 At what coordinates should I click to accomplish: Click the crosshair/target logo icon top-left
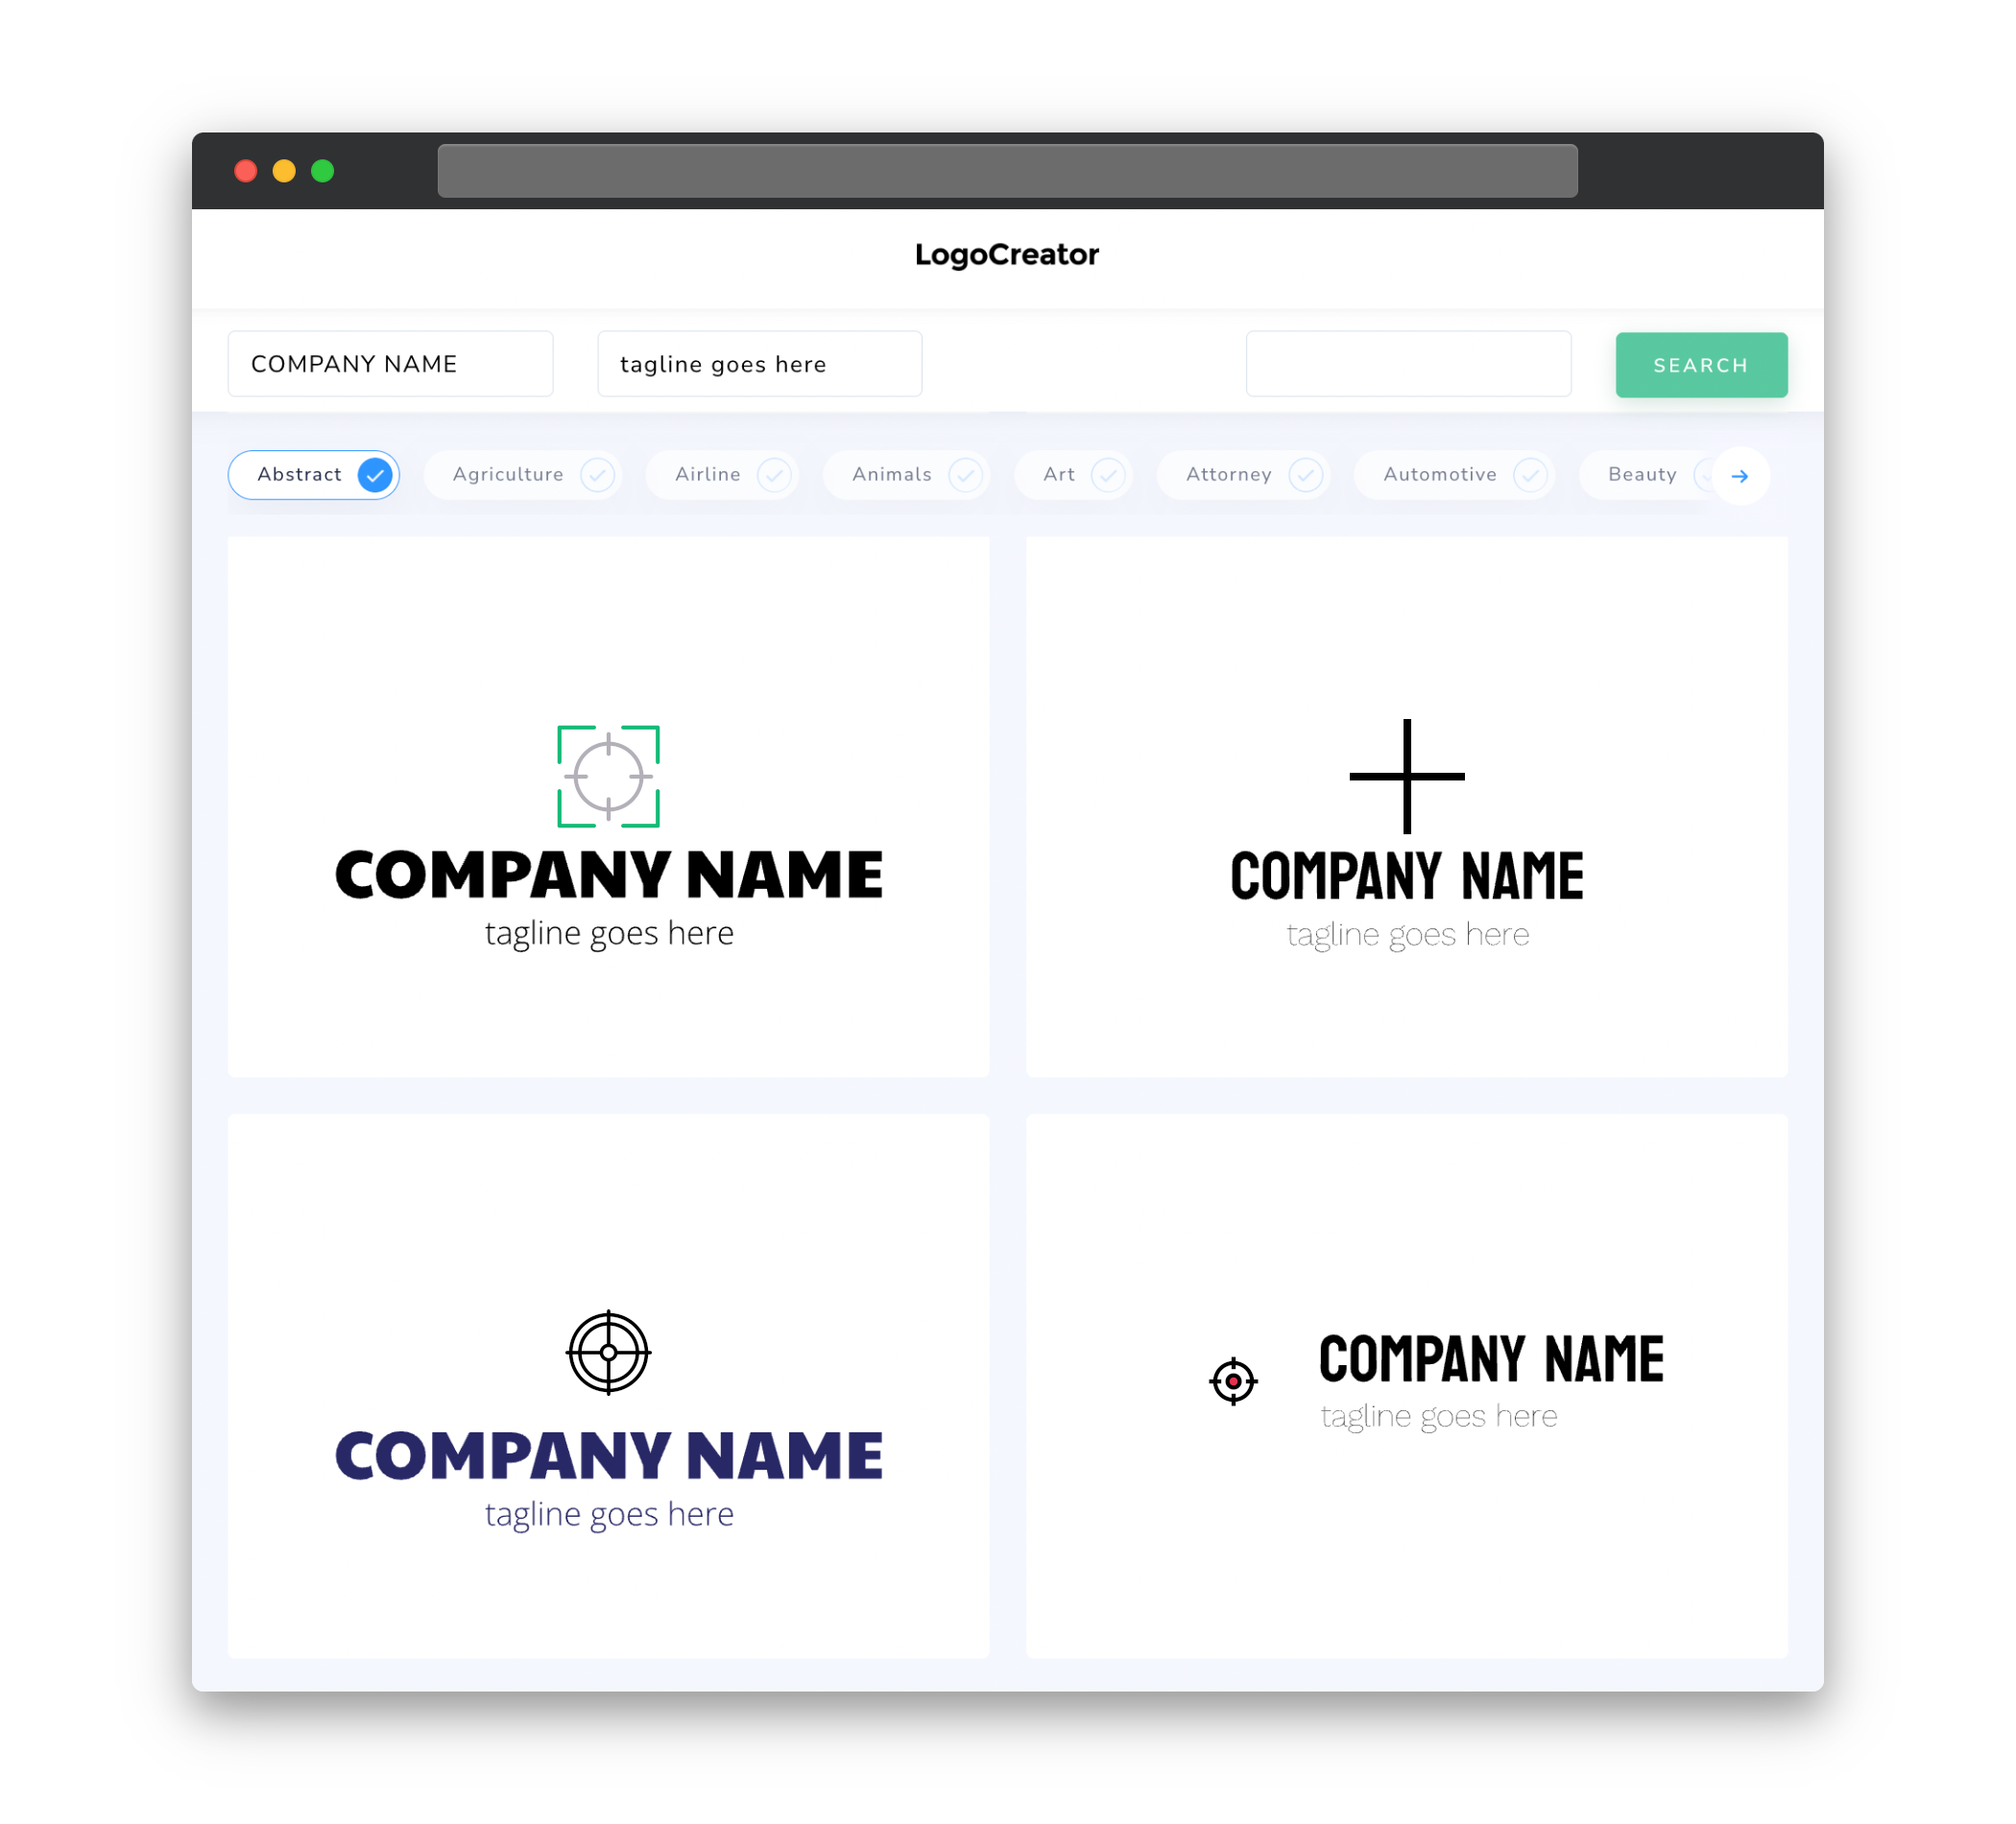point(608,774)
